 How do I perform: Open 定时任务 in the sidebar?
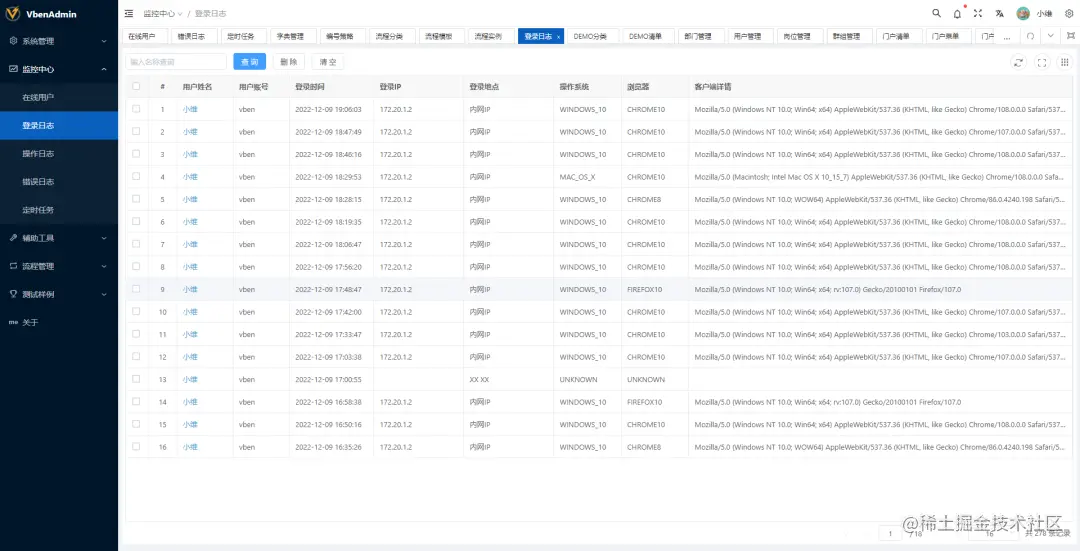(x=59, y=209)
